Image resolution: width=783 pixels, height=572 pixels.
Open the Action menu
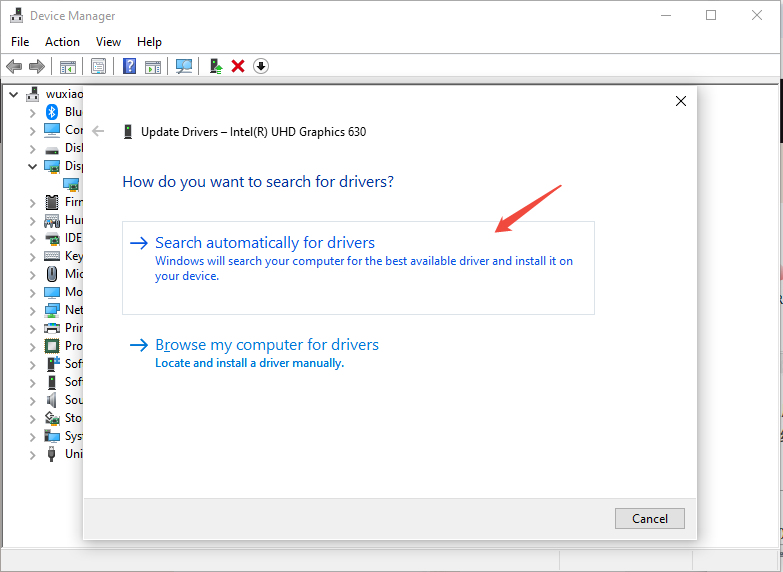pyautogui.click(x=62, y=42)
